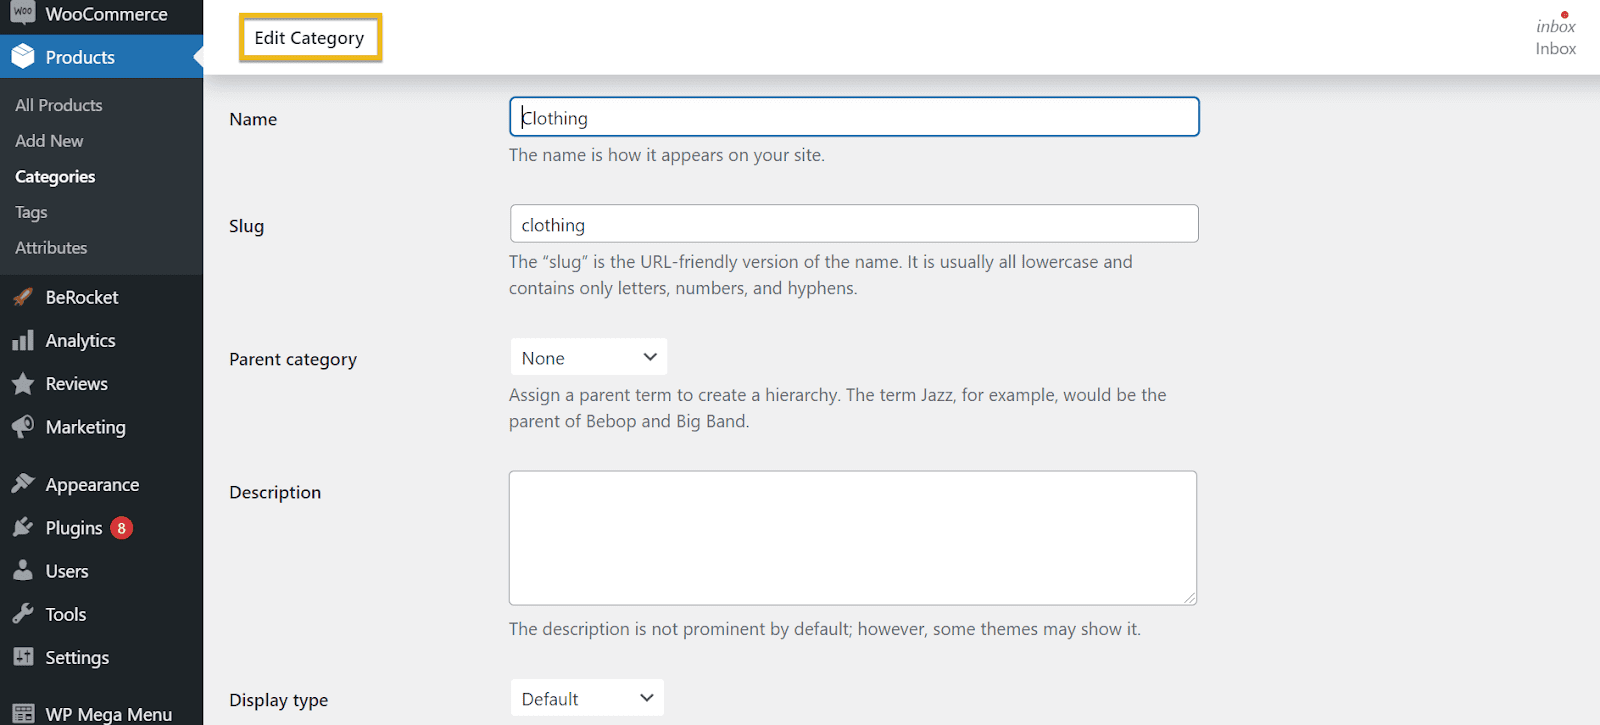Click the BeRocket rocket icon
This screenshot has width=1600, height=725.
[23, 297]
